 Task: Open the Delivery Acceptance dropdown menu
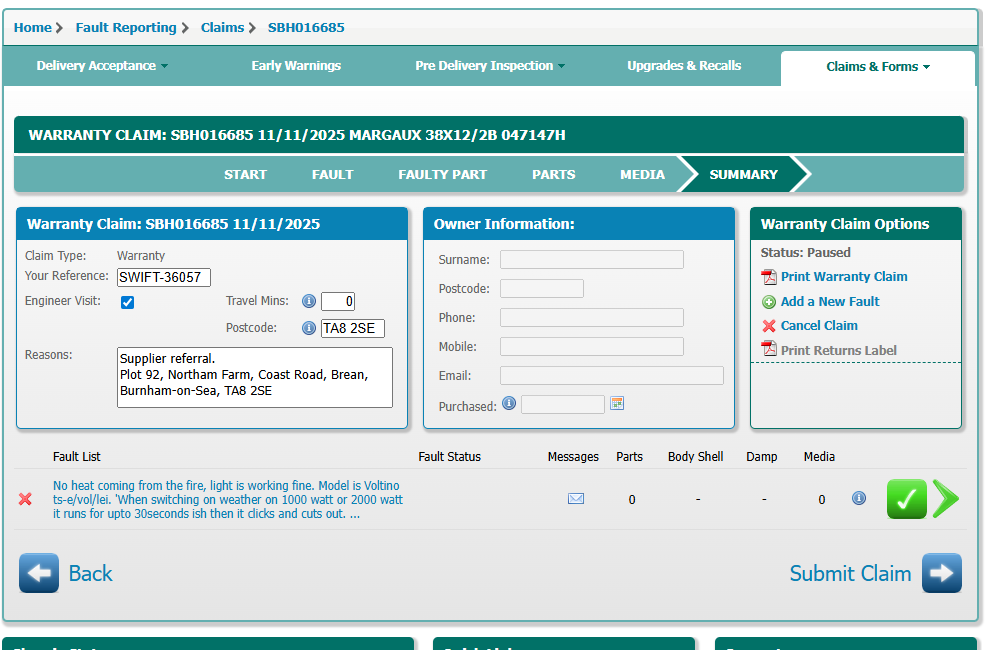(102, 66)
